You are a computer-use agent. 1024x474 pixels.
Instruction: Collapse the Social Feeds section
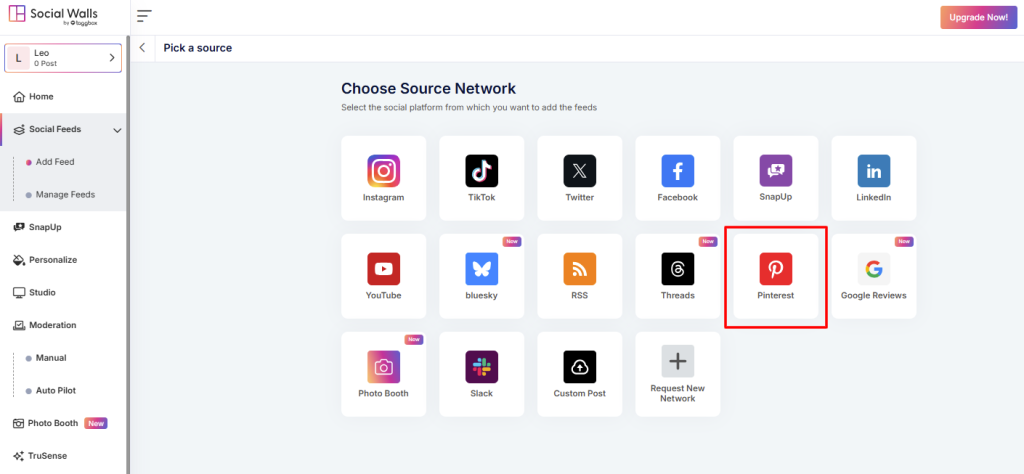pyautogui.click(x=117, y=130)
